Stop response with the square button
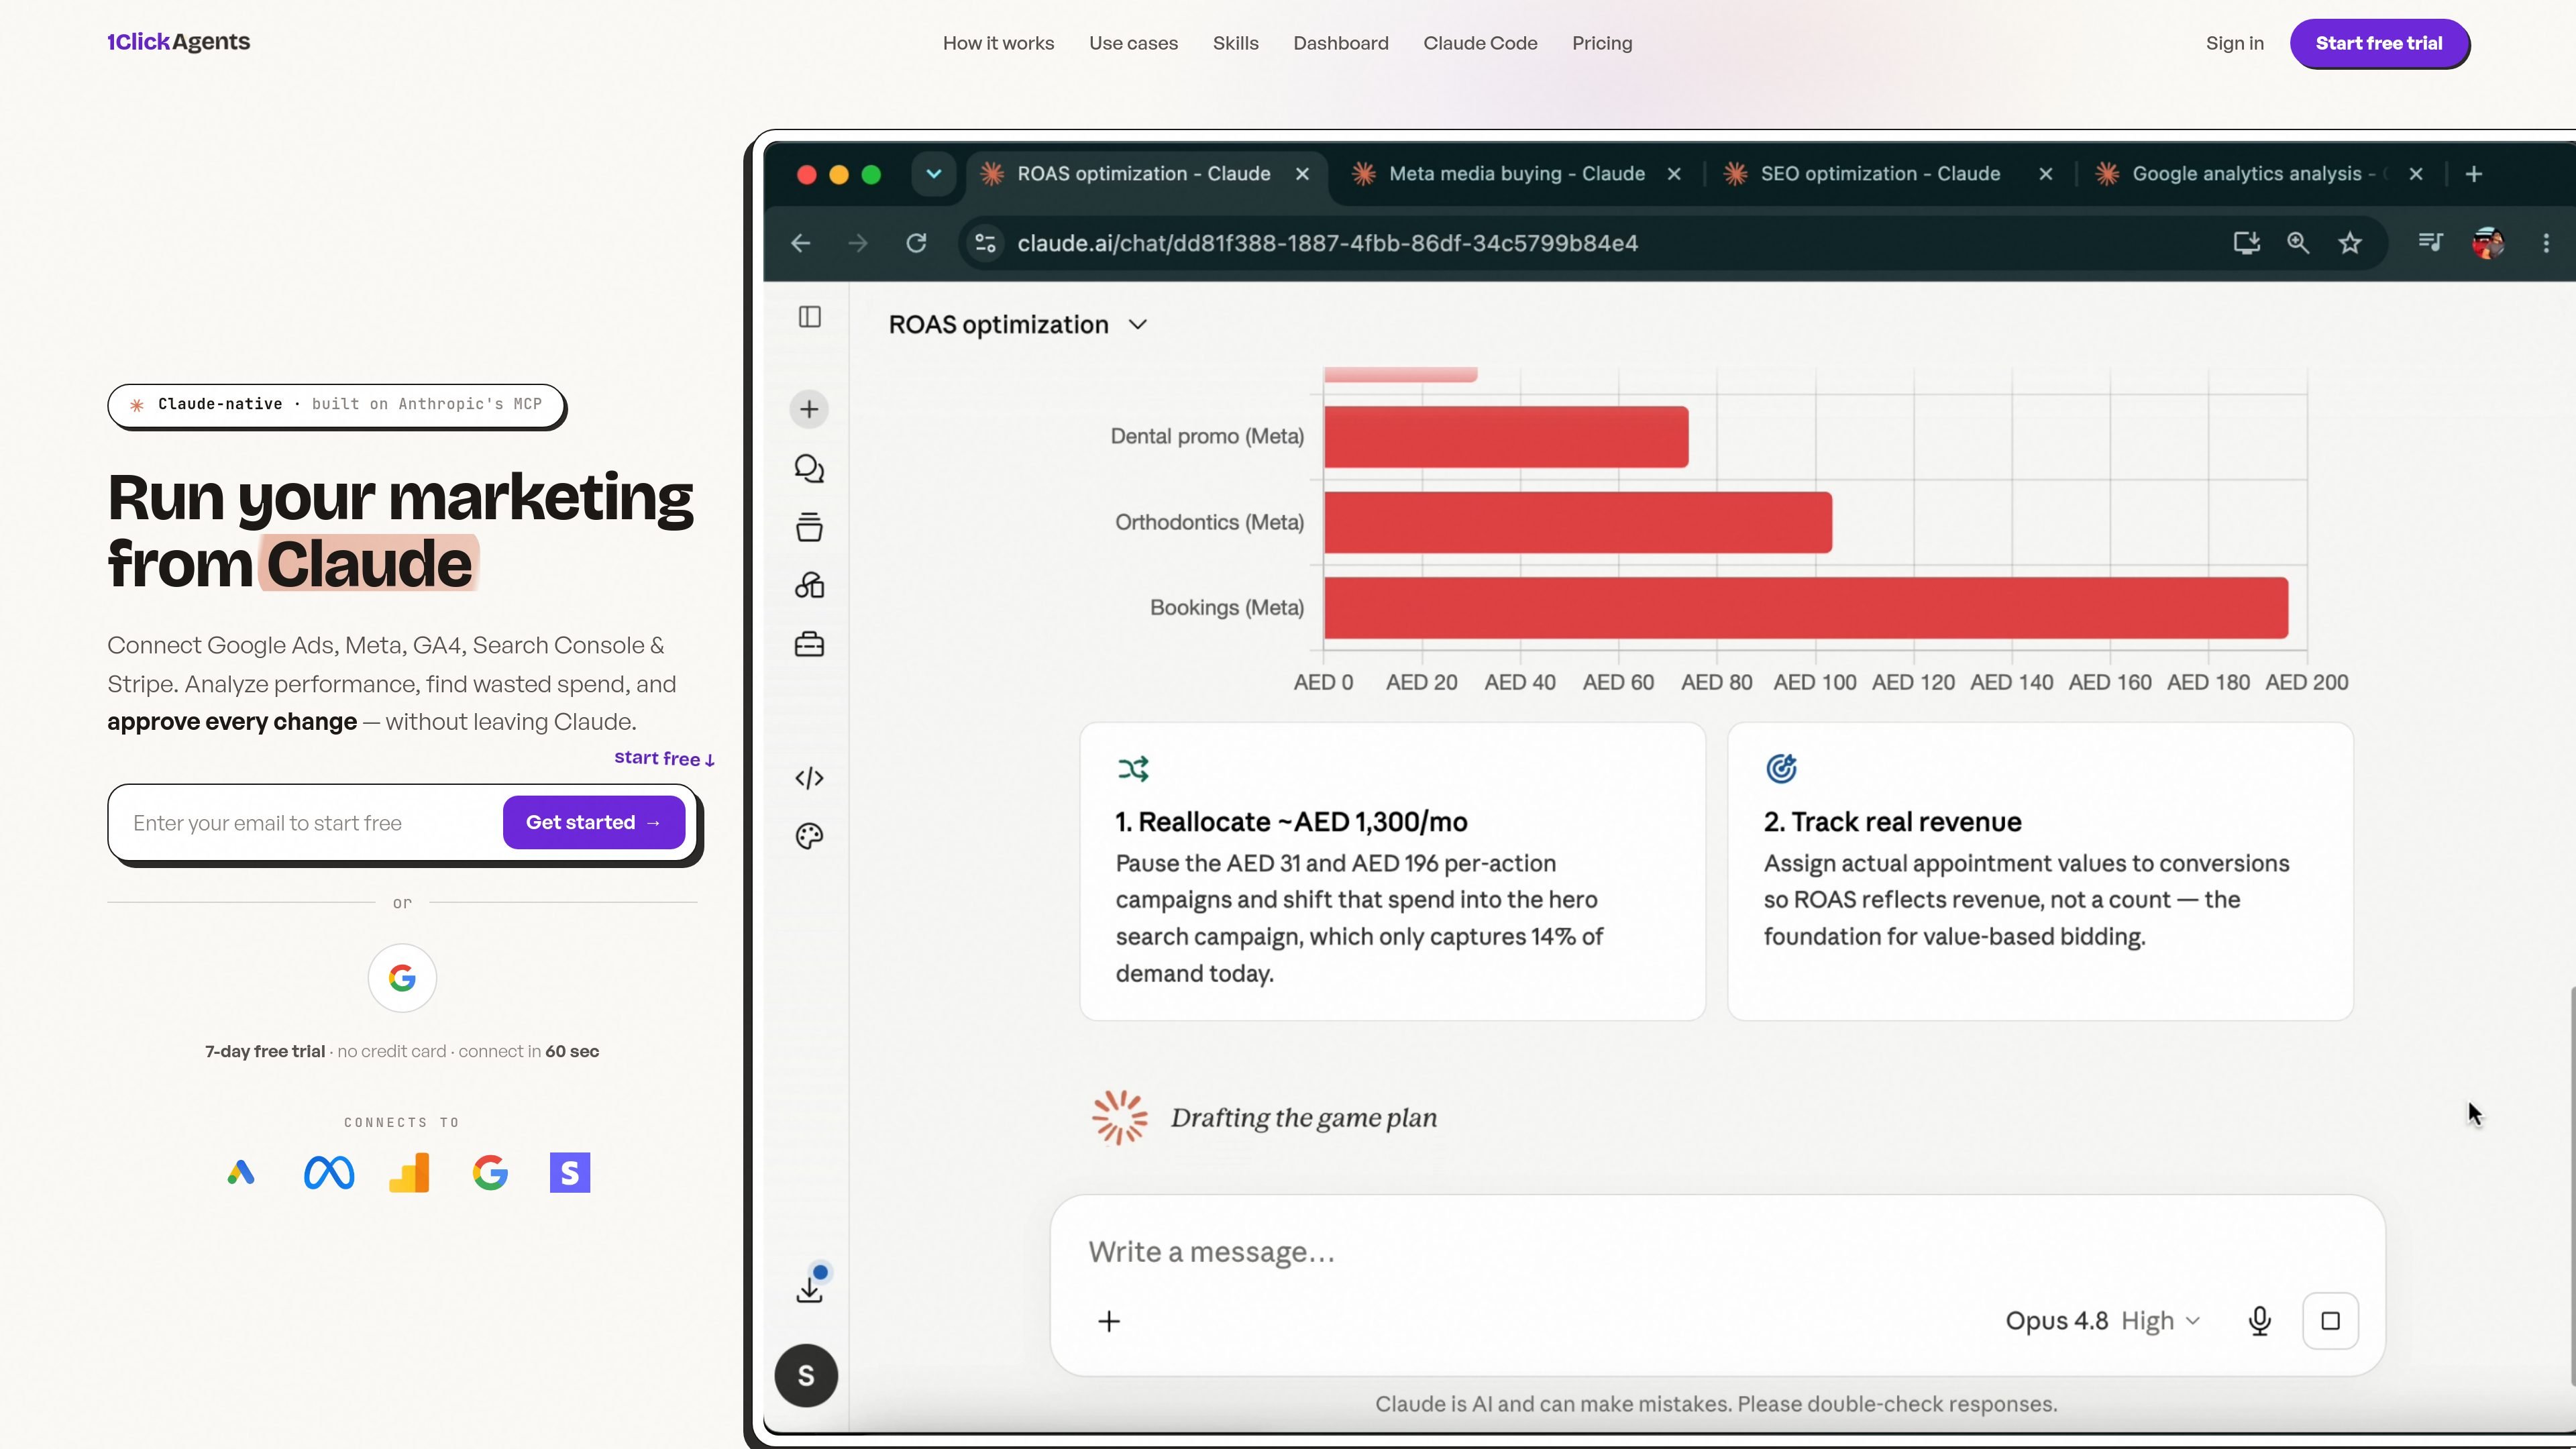 tap(2331, 1321)
